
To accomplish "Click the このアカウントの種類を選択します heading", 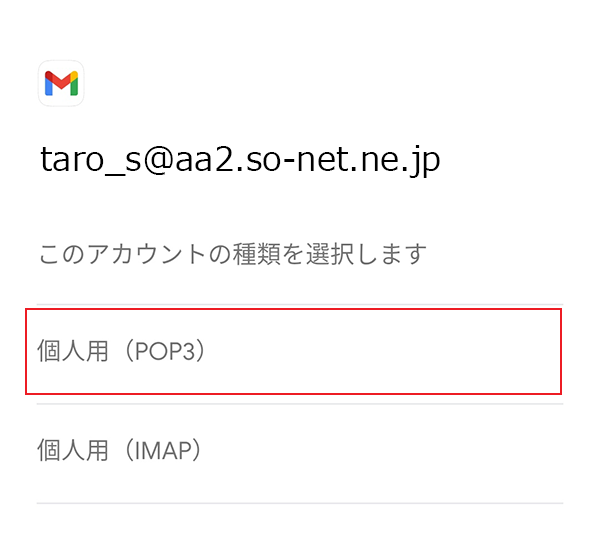I will click(x=232, y=254).
